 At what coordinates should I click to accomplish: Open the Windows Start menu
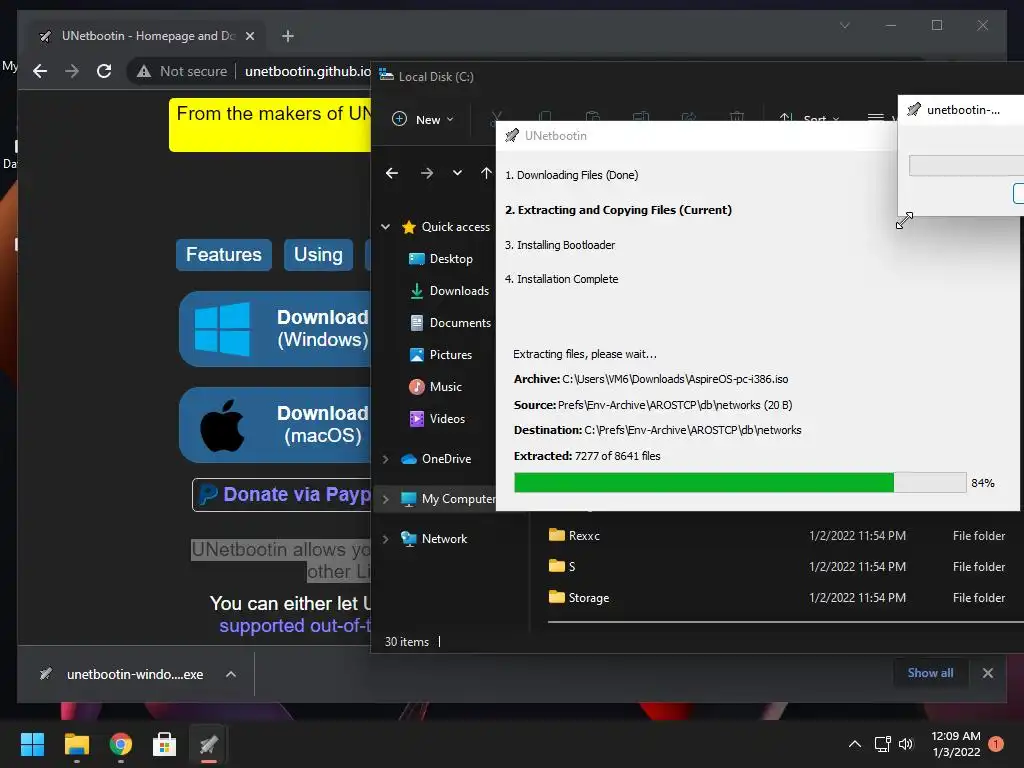tap(32, 744)
